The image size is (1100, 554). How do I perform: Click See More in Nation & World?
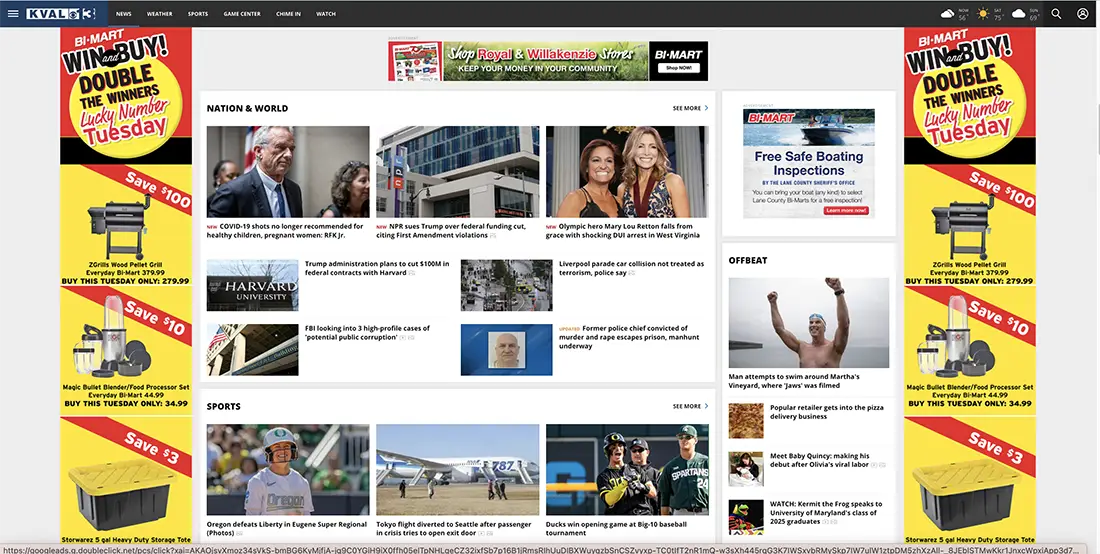pyautogui.click(x=690, y=108)
